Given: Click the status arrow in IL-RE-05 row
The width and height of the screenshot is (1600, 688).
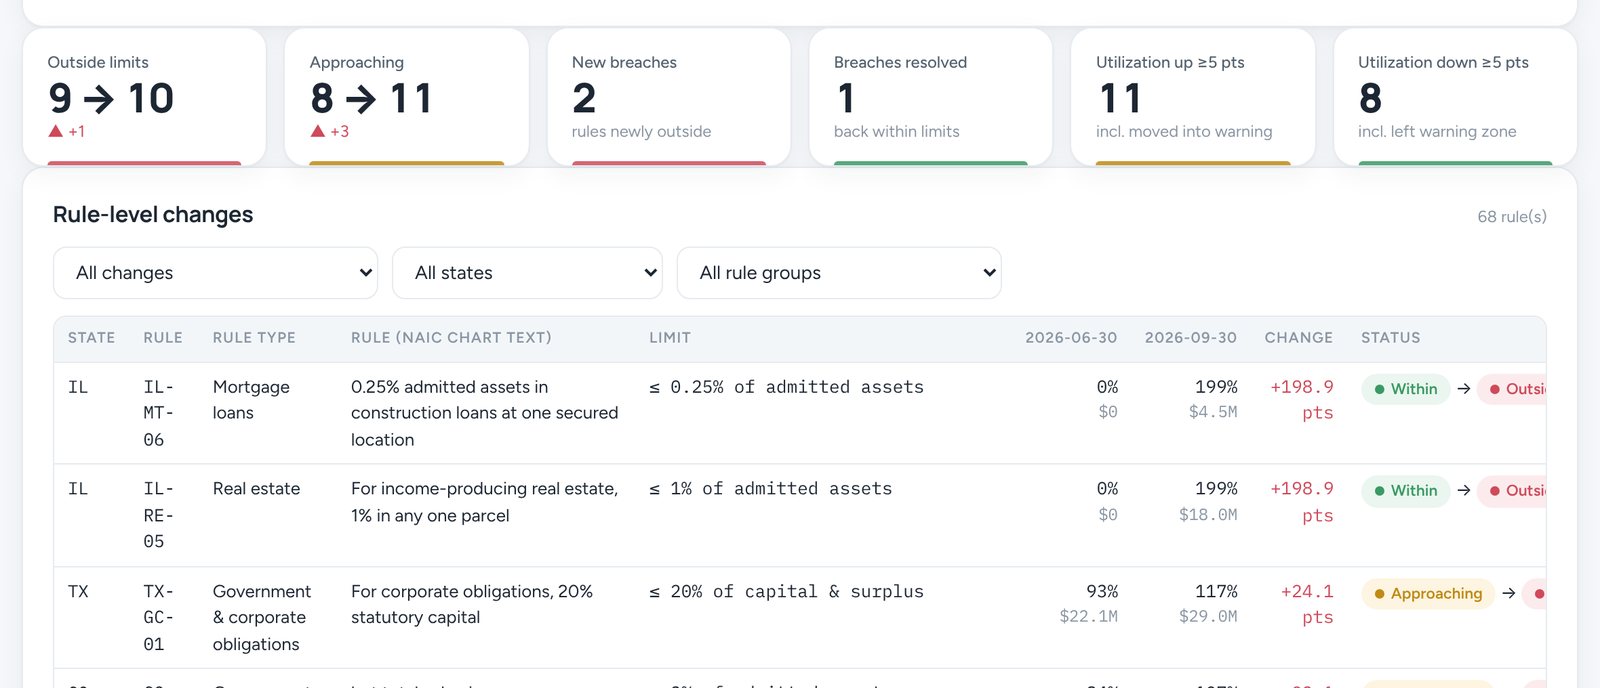Looking at the screenshot, I should tap(1464, 491).
